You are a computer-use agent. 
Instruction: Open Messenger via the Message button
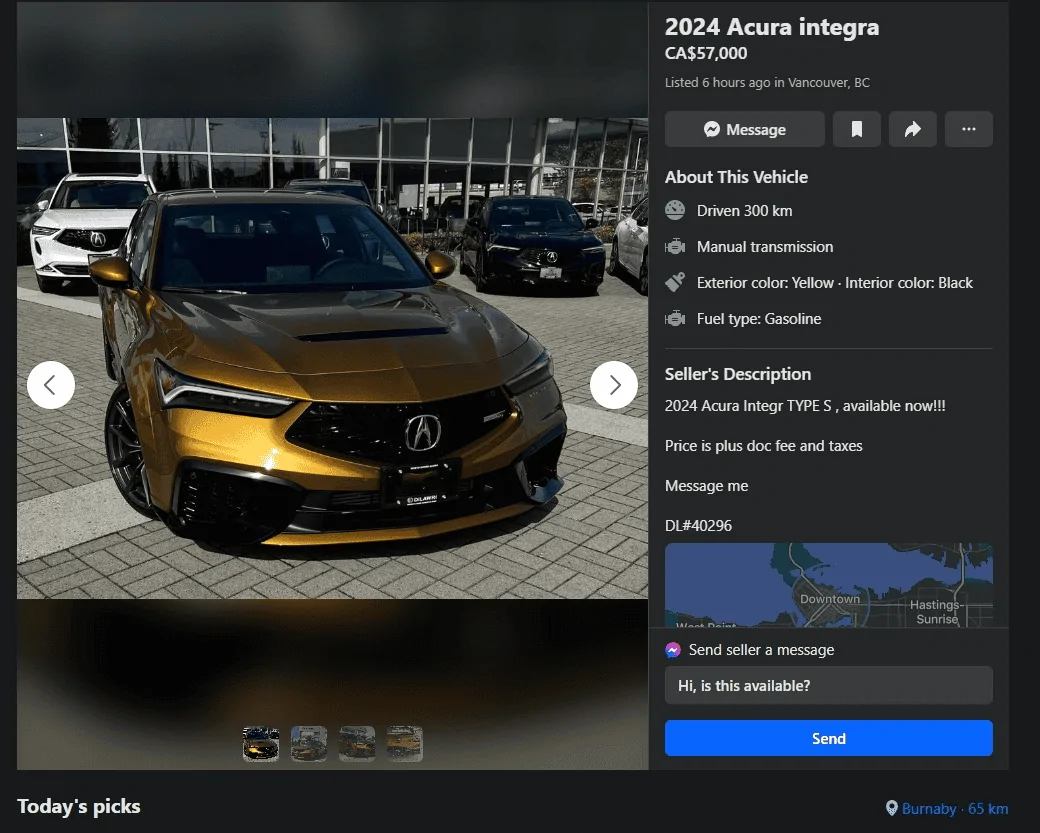[x=744, y=129]
